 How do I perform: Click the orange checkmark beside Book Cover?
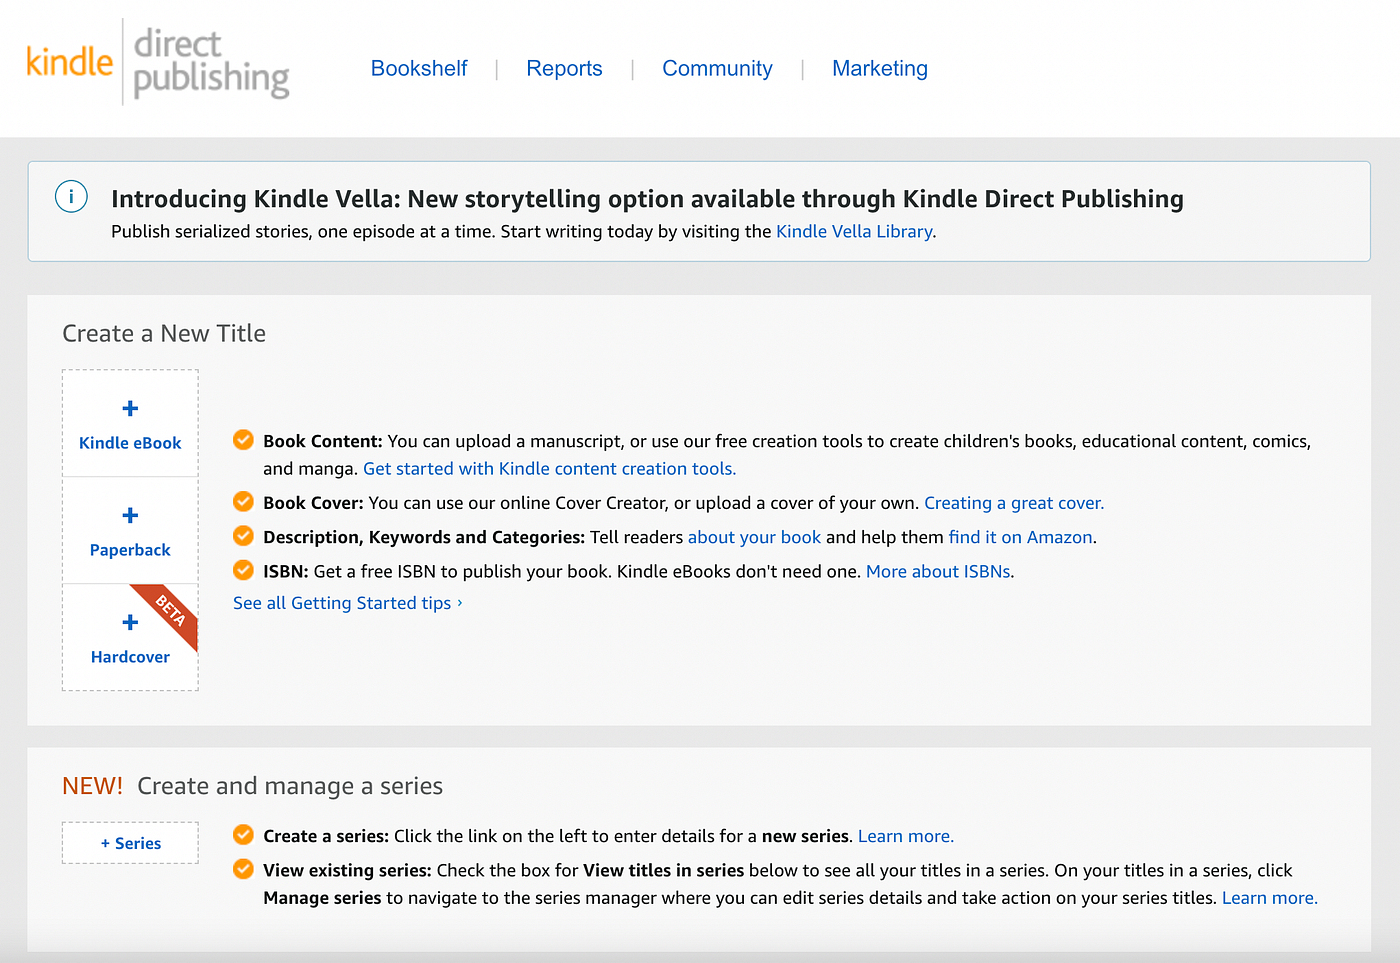(243, 502)
